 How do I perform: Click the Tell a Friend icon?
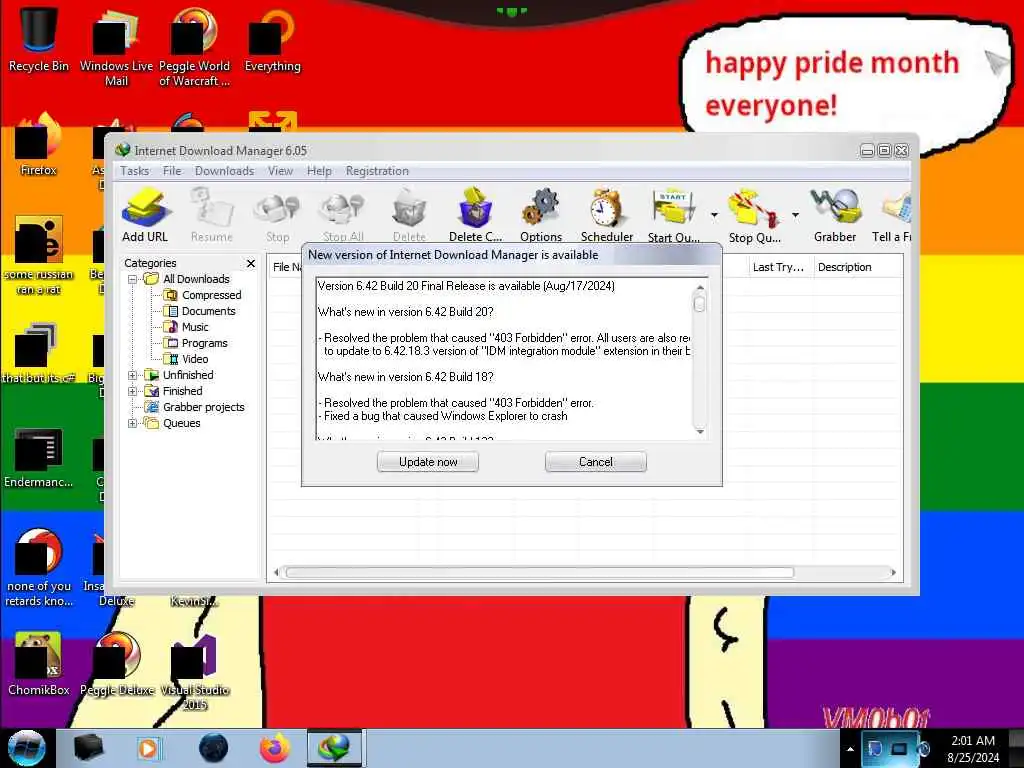pos(892,214)
